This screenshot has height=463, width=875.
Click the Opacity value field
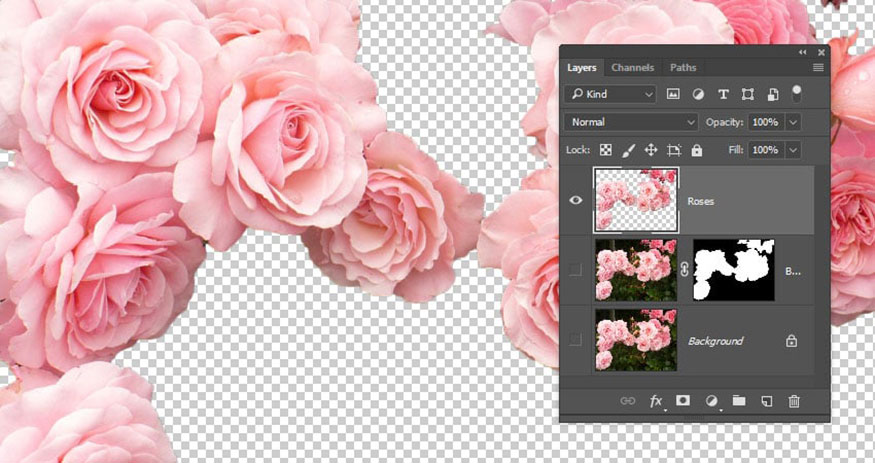(765, 122)
